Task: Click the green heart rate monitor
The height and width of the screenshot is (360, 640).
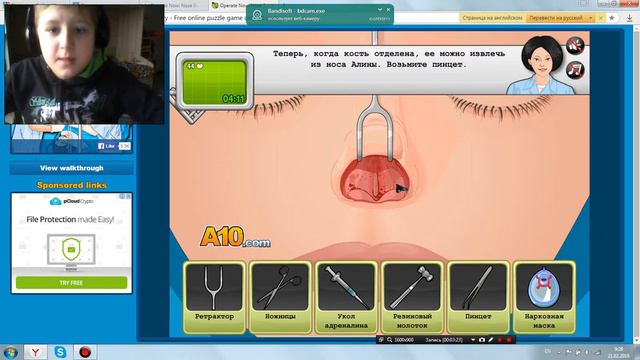Action: (x=215, y=82)
